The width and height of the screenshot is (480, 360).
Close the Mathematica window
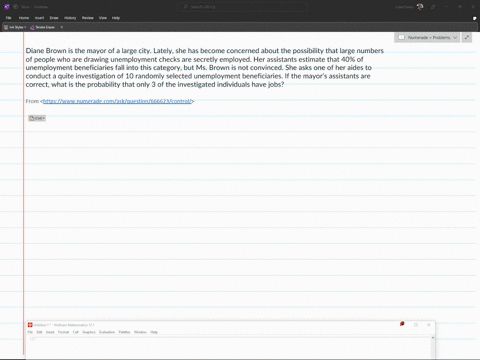point(429,325)
